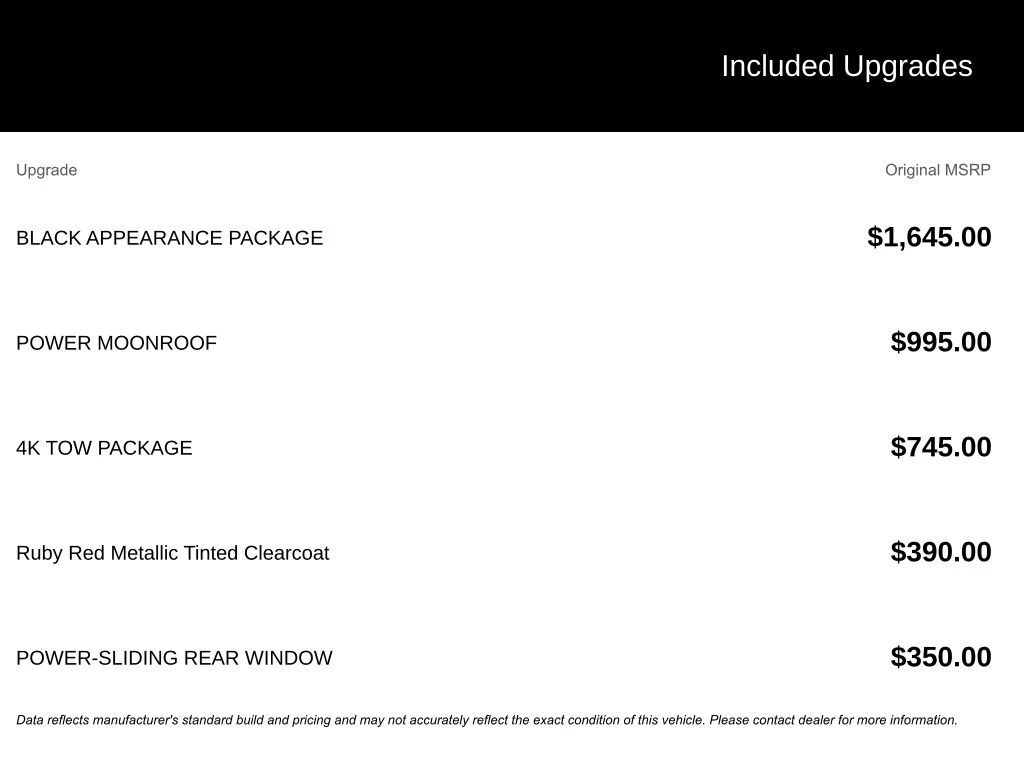1024x768 pixels.
Task: Click the Included Upgrades heading
Action: (x=846, y=66)
